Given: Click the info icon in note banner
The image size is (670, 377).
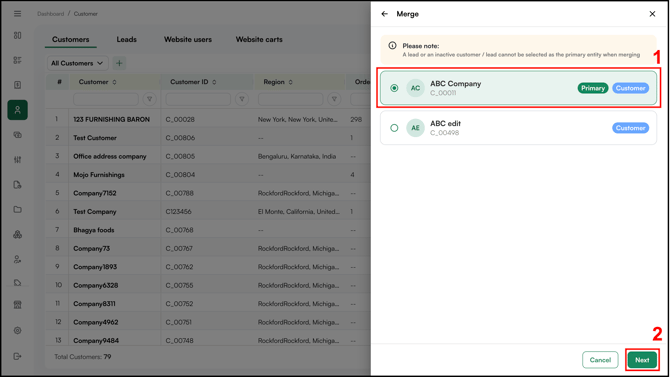Looking at the screenshot, I should coord(392,45).
